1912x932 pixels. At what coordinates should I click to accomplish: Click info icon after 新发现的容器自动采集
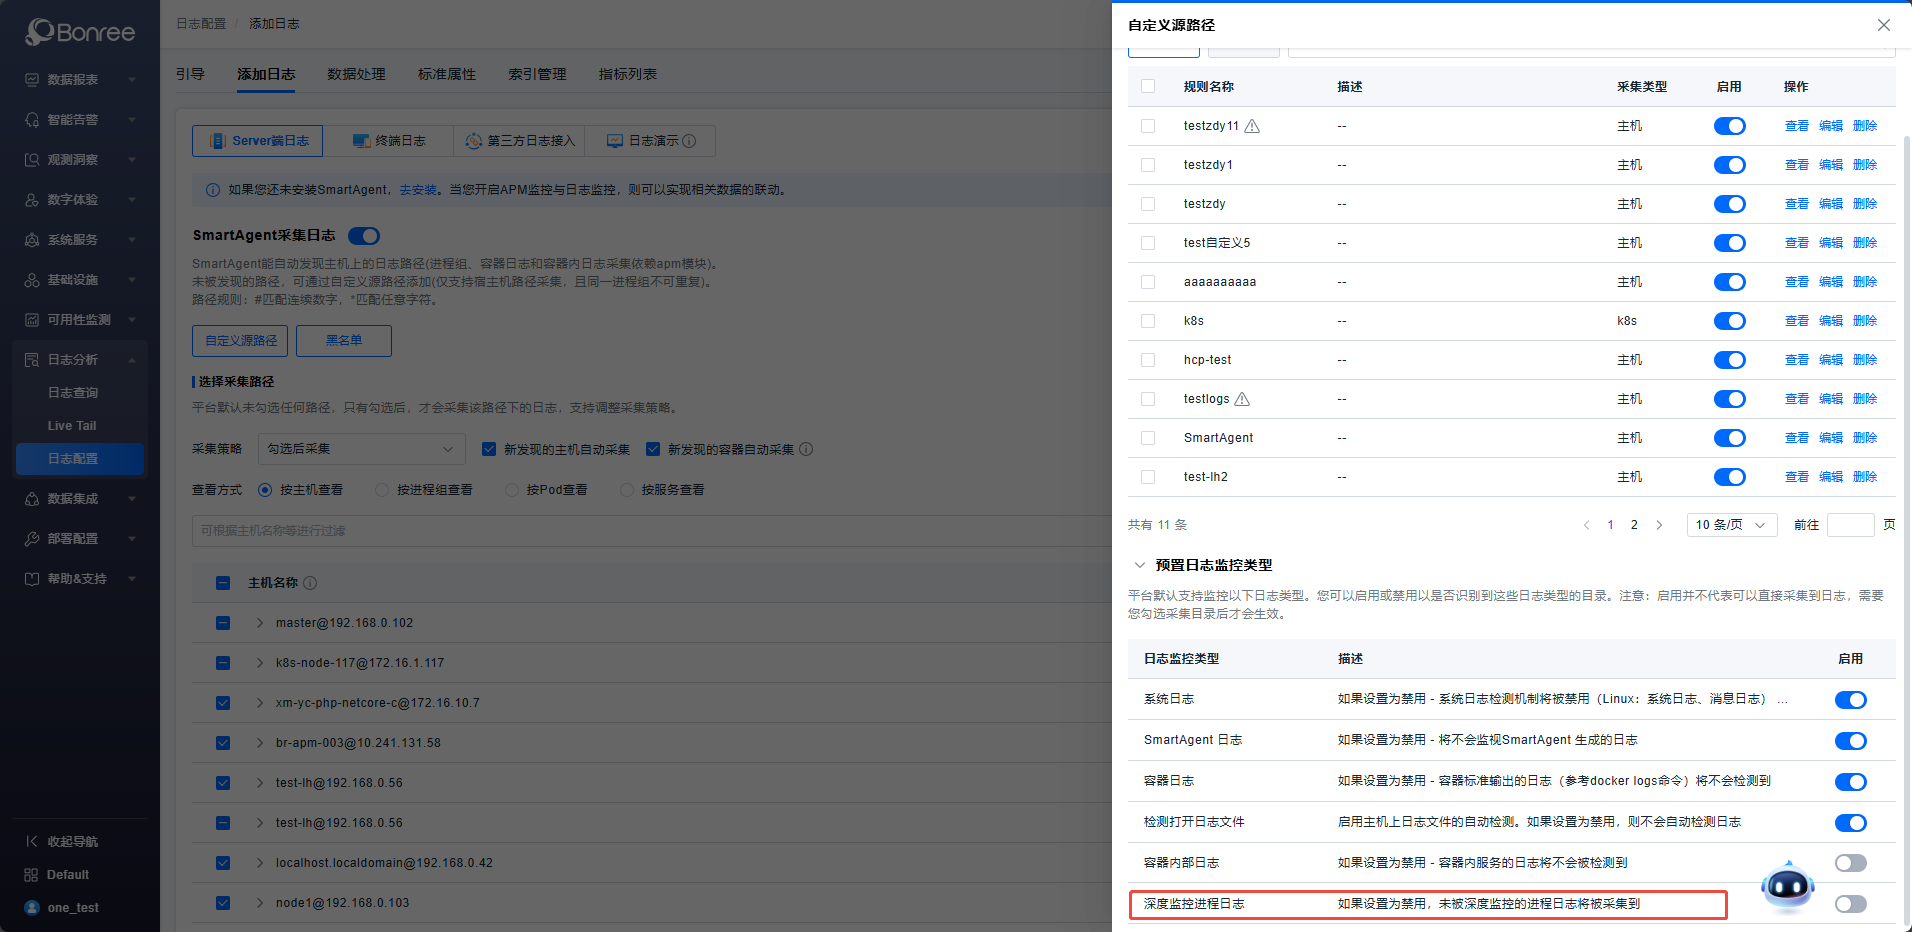tap(806, 450)
